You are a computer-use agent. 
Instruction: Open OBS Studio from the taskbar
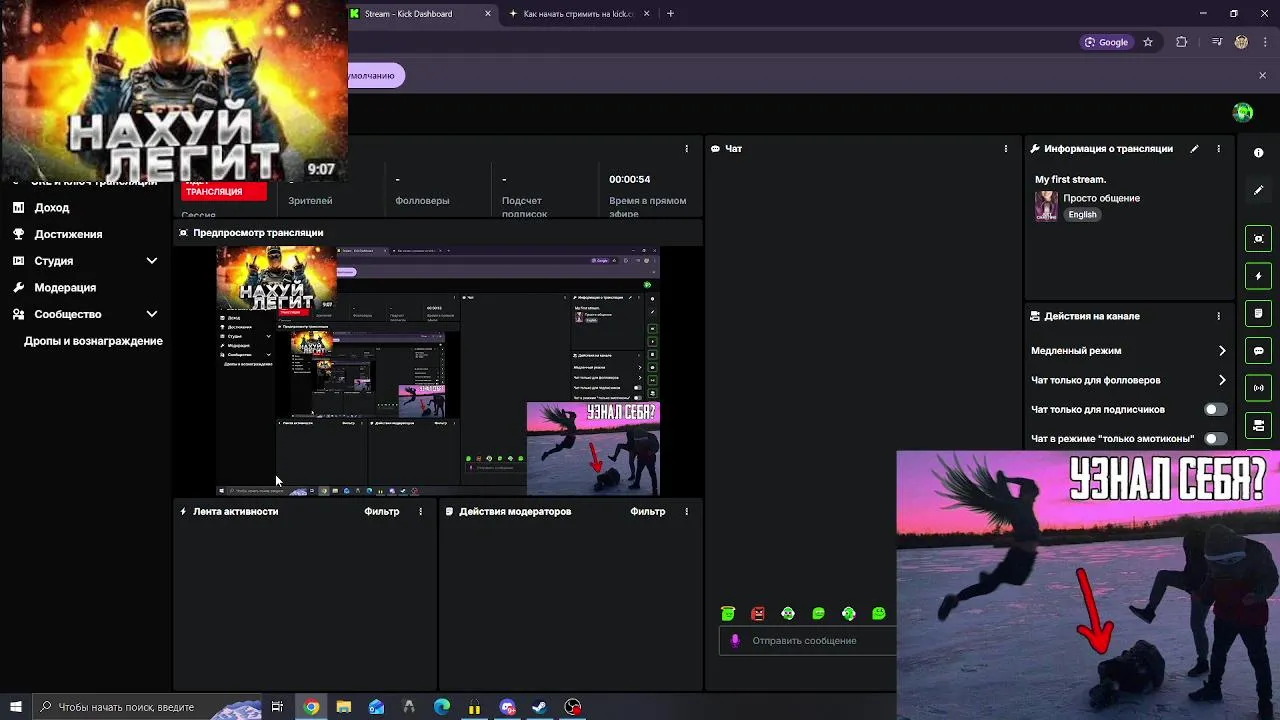click(572, 707)
